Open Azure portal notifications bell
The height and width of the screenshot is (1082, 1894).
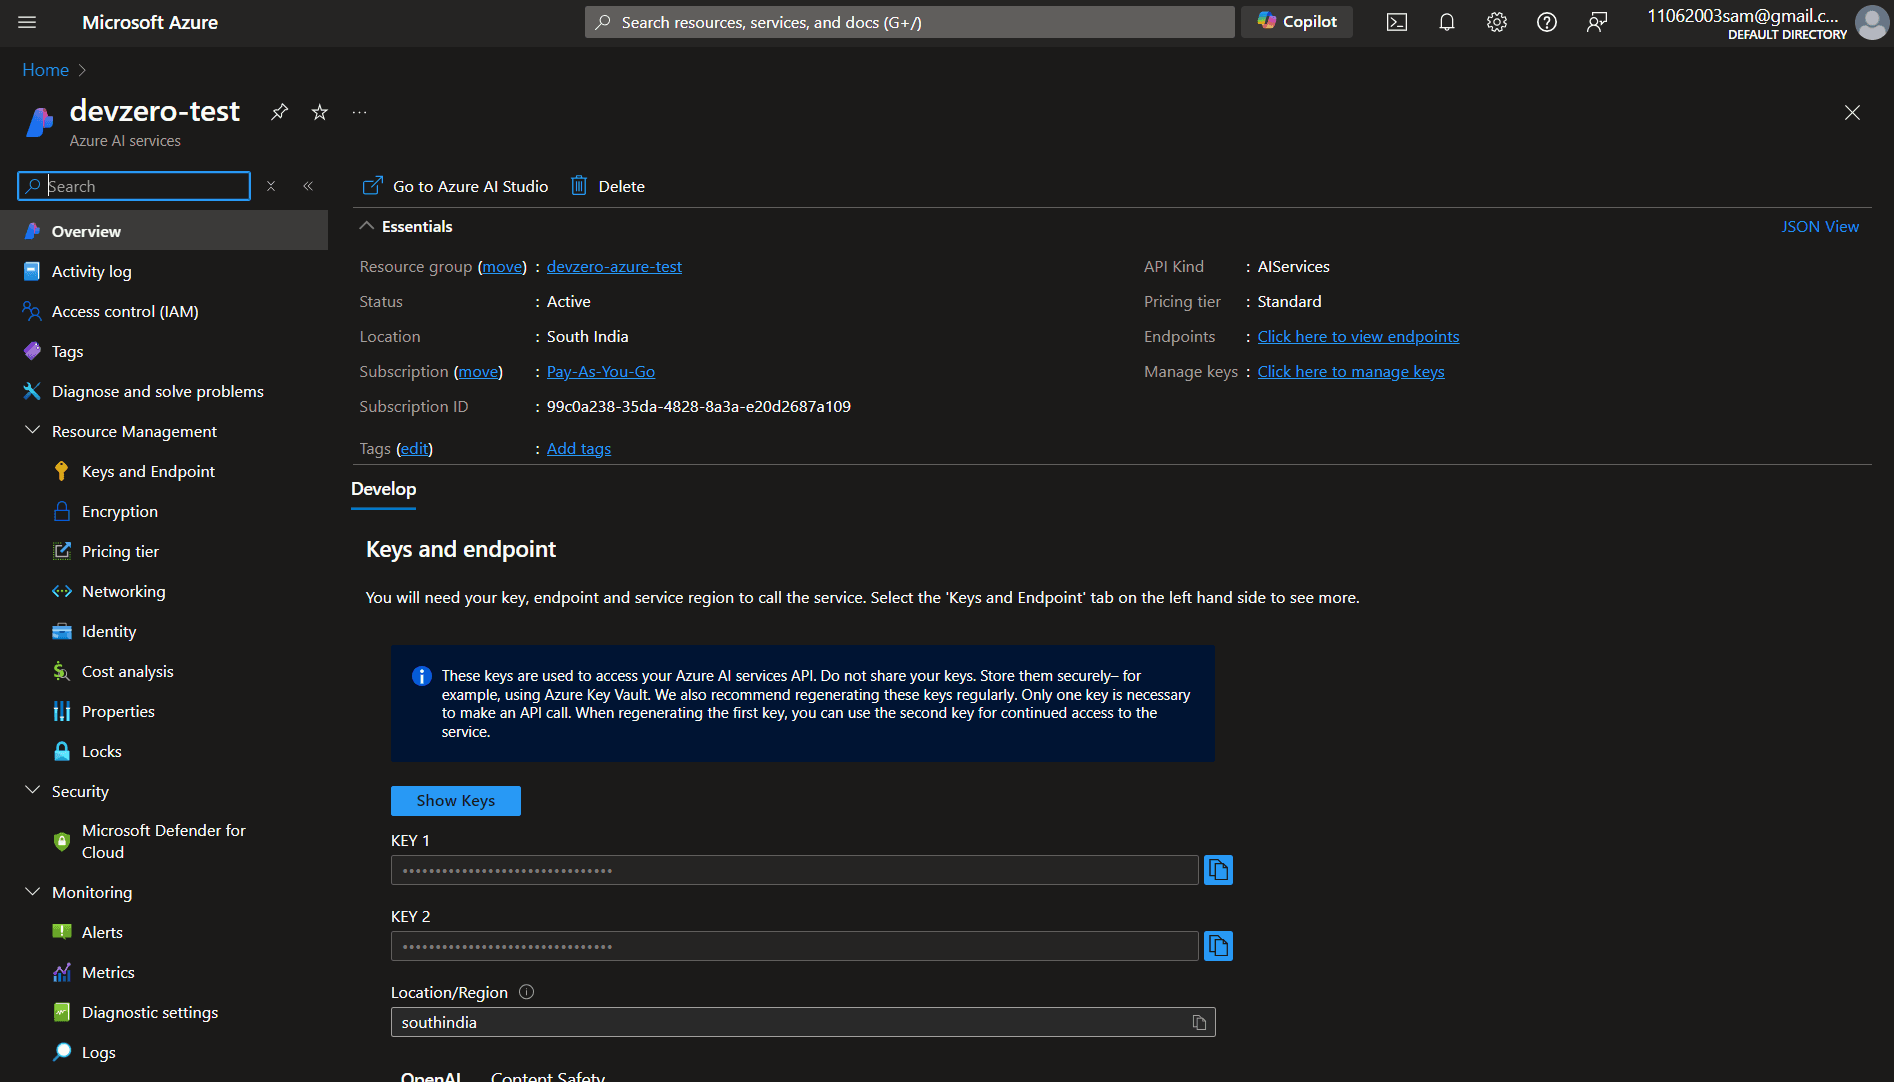pos(1446,21)
